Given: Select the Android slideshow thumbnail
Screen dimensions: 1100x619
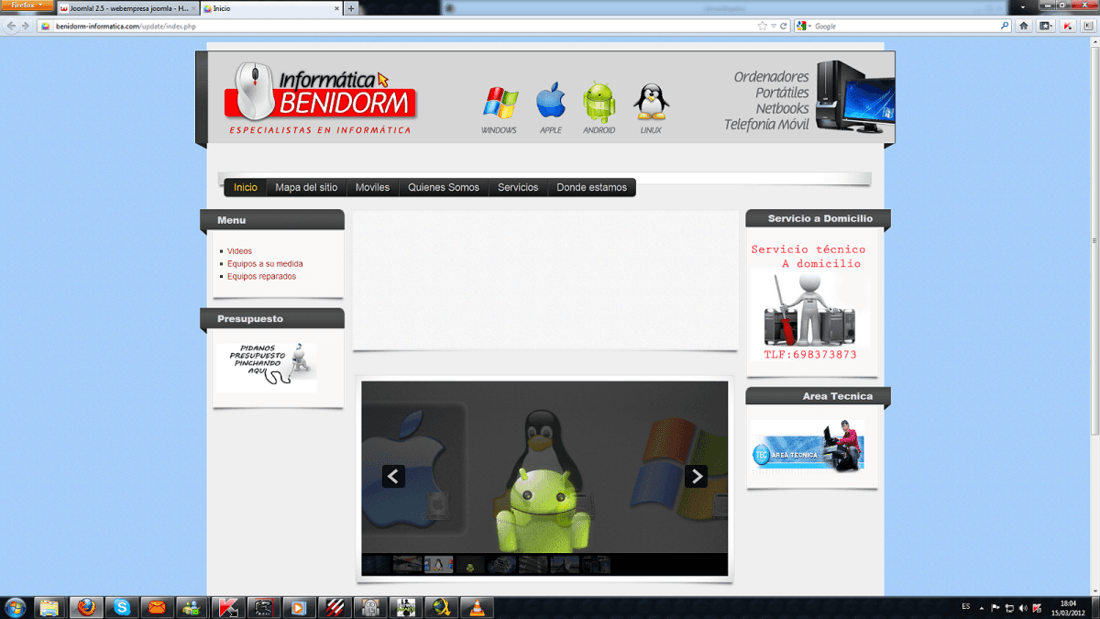Looking at the screenshot, I should click(x=470, y=564).
